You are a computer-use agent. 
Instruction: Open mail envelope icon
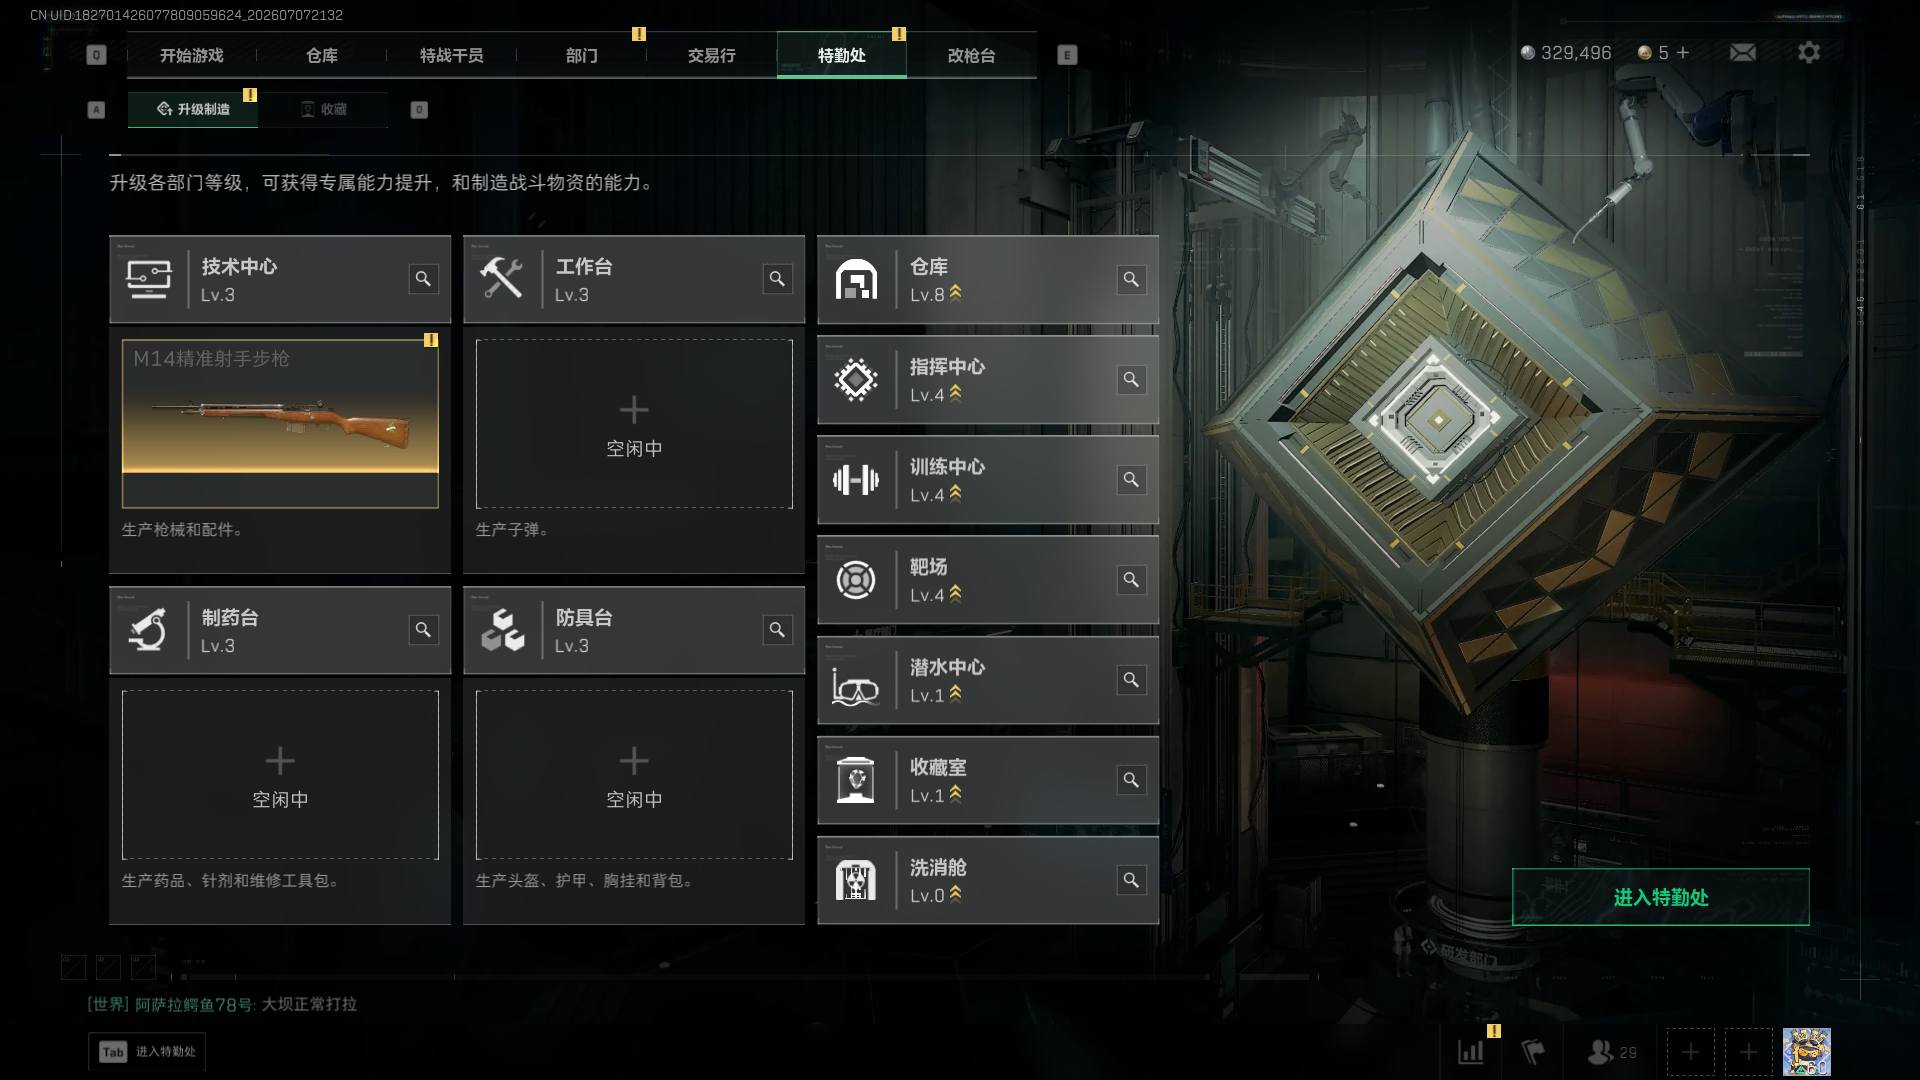[1743, 52]
